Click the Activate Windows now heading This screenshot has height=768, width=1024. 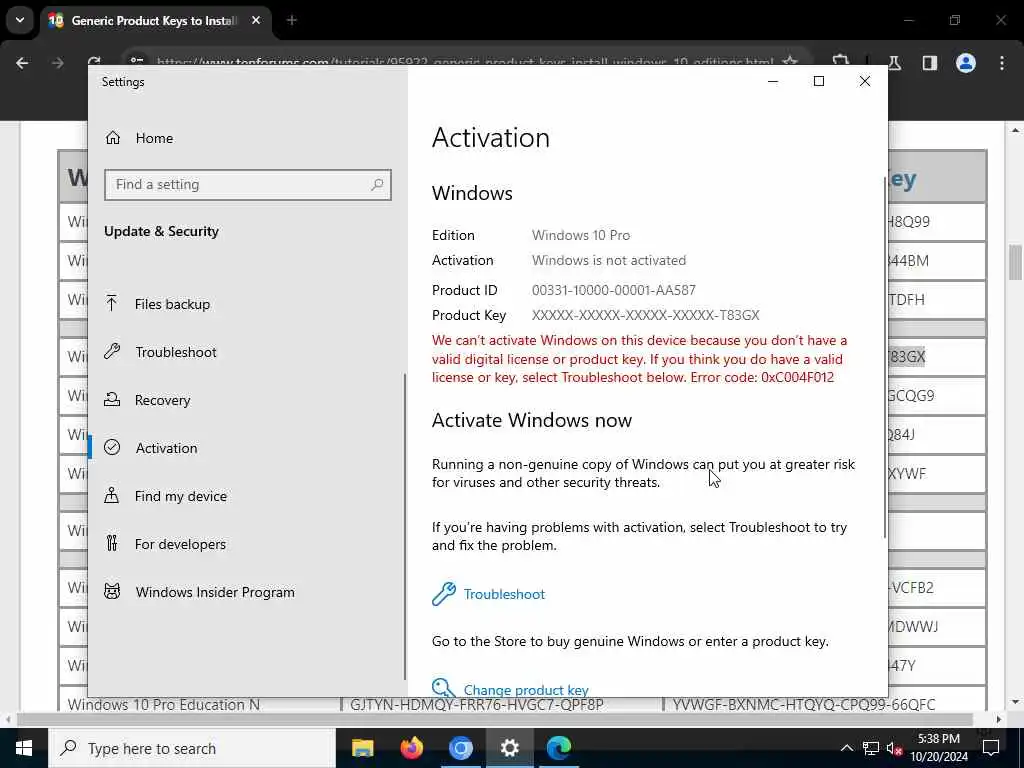coord(532,420)
